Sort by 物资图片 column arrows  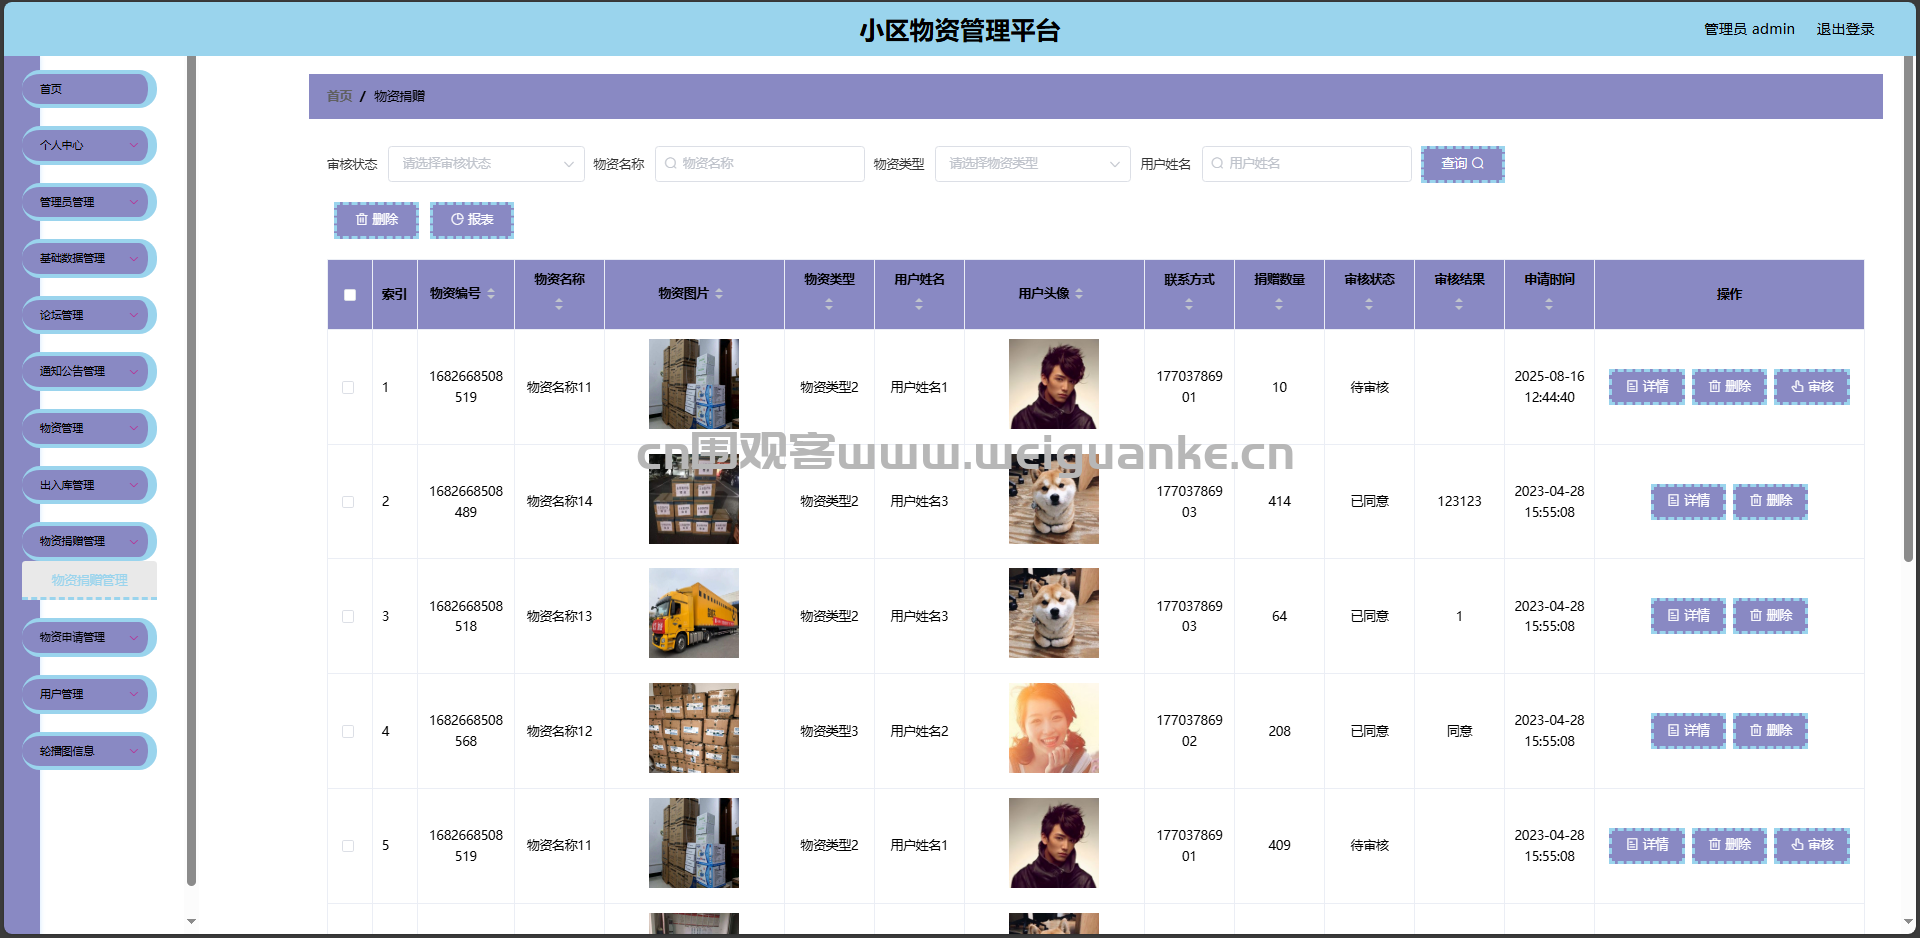click(719, 294)
